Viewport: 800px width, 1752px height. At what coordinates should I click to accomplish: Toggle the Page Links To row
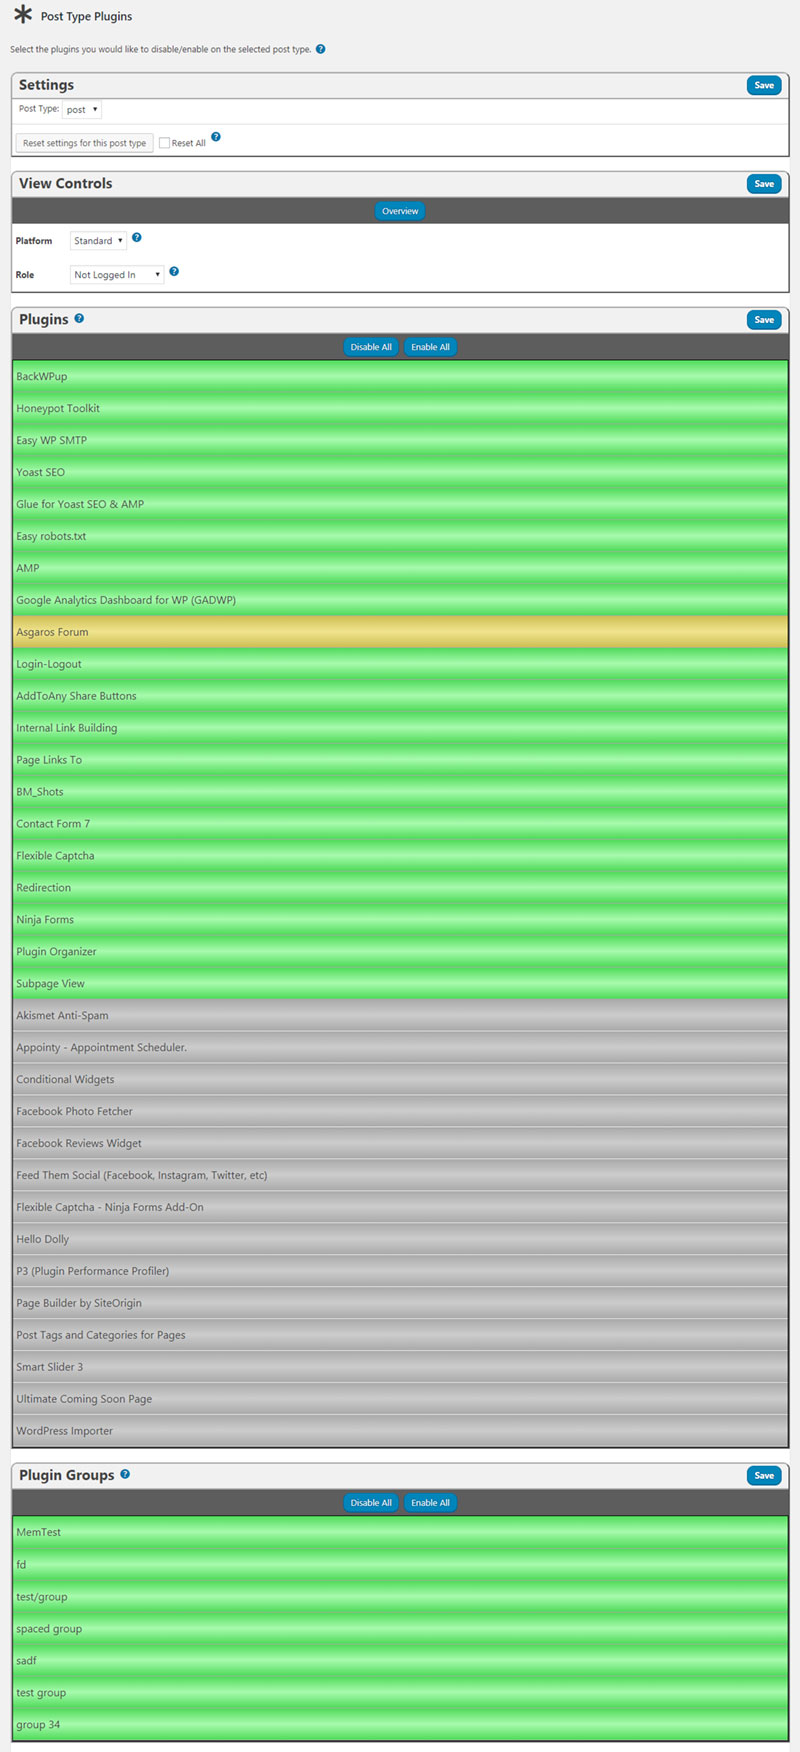pos(400,760)
